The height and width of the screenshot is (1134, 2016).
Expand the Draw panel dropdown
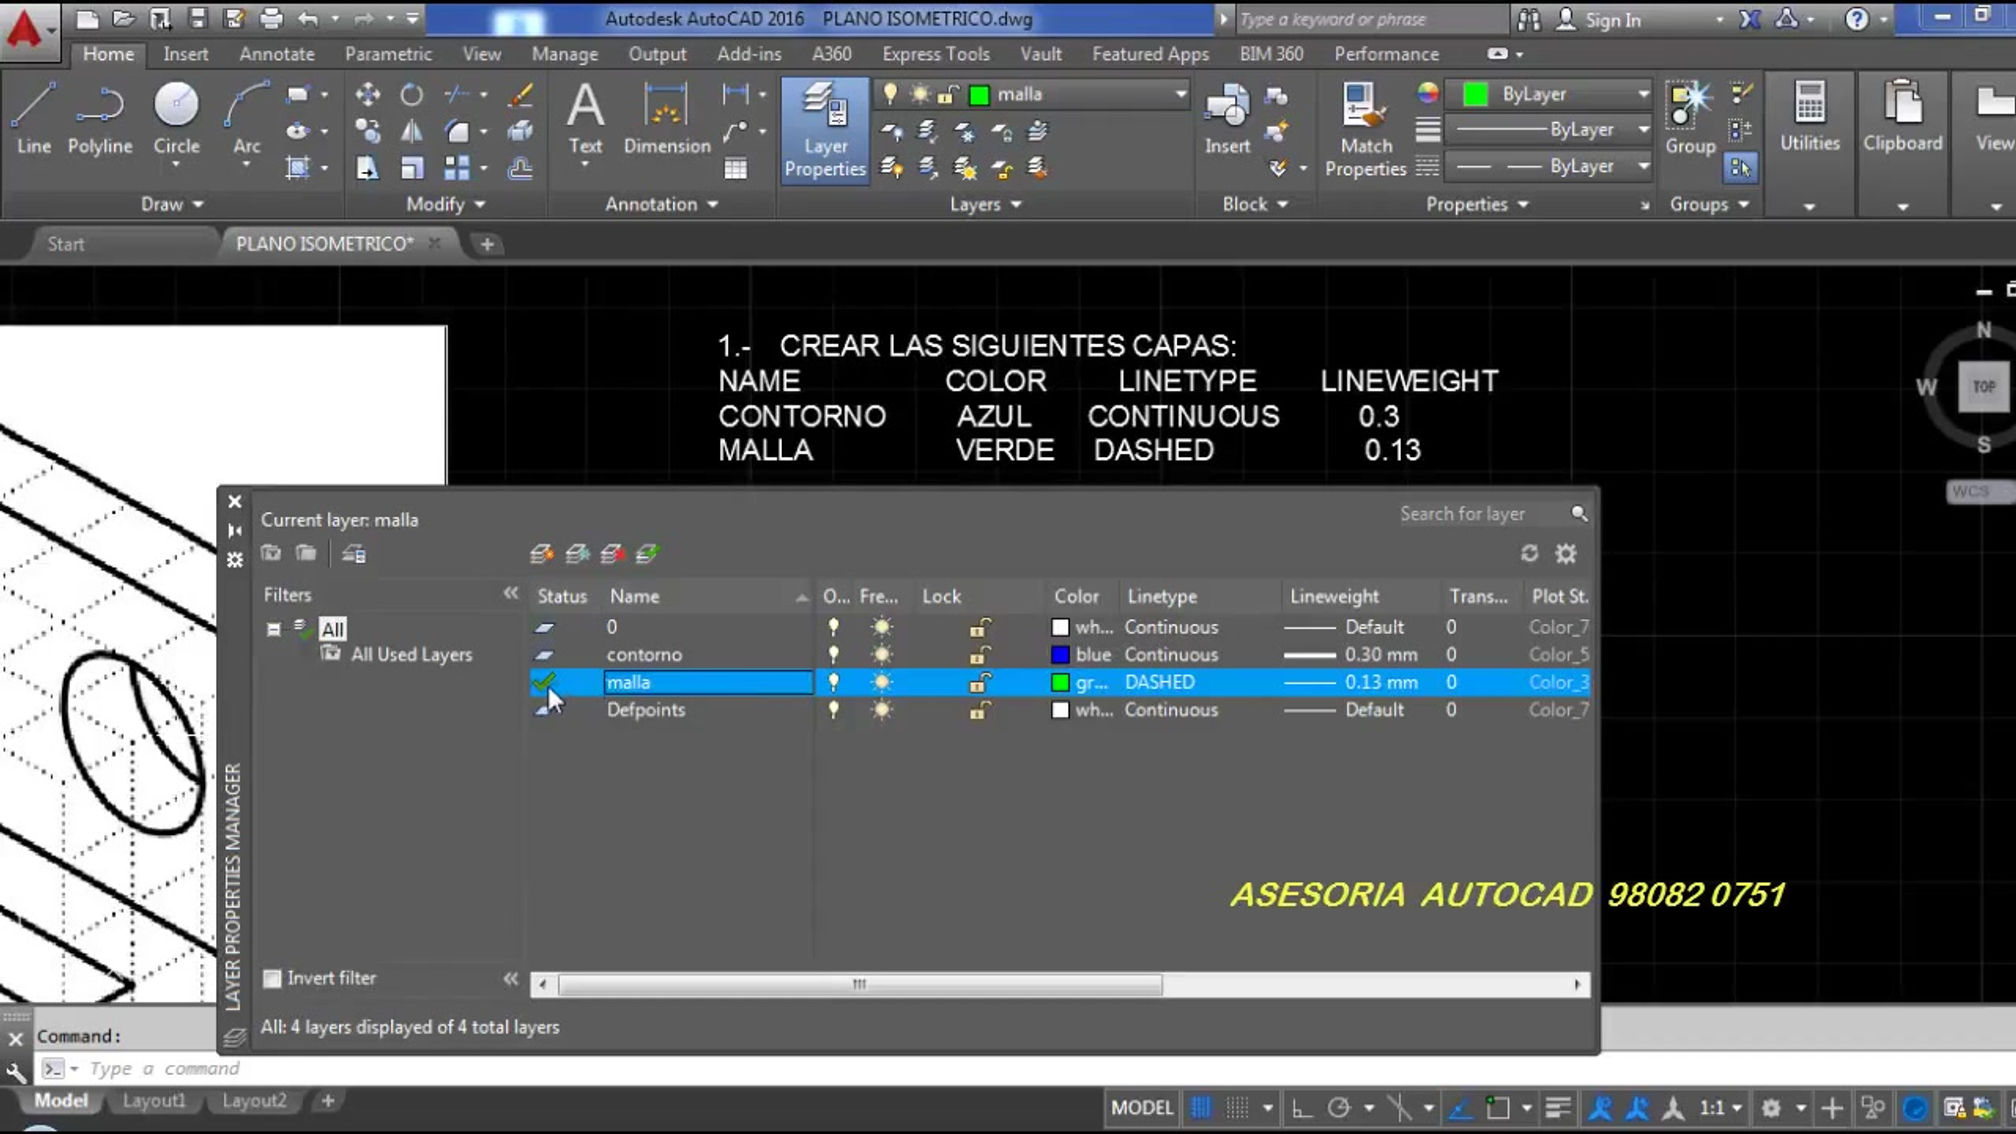click(172, 204)
